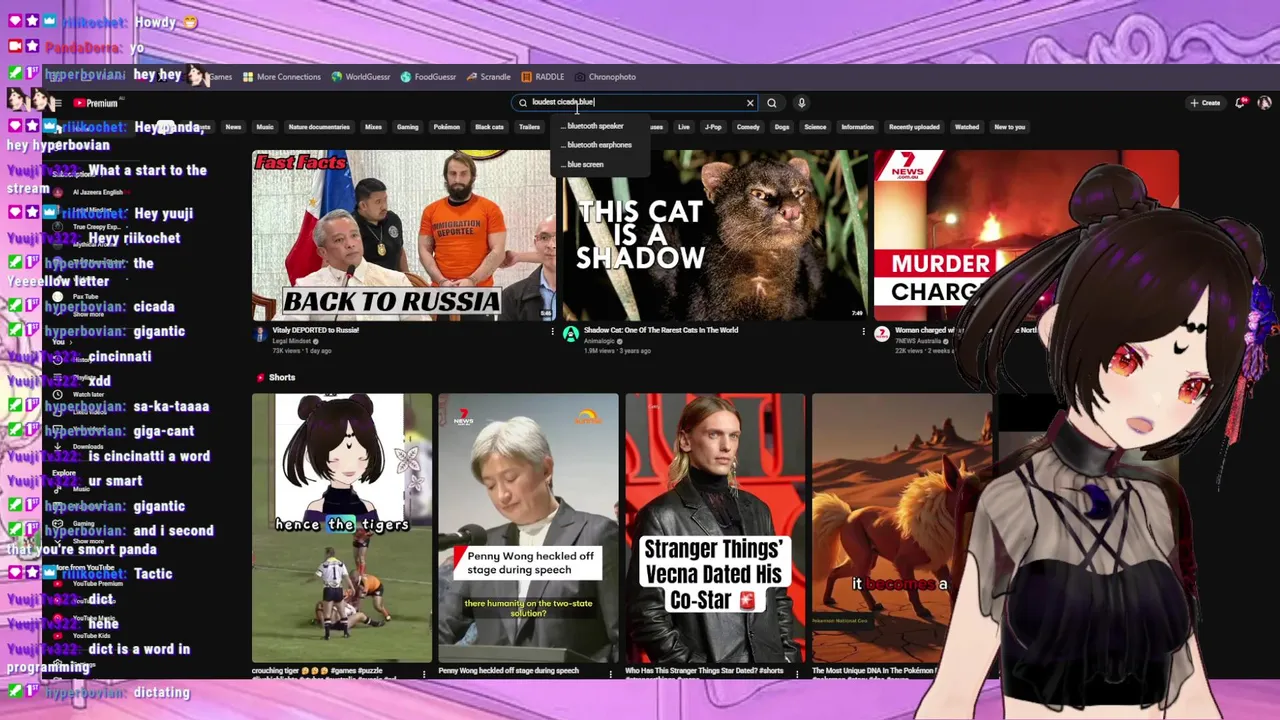This screenshot has height=720, width=1280.
Task: Clear the search box with the X
Action: (750, 103)
